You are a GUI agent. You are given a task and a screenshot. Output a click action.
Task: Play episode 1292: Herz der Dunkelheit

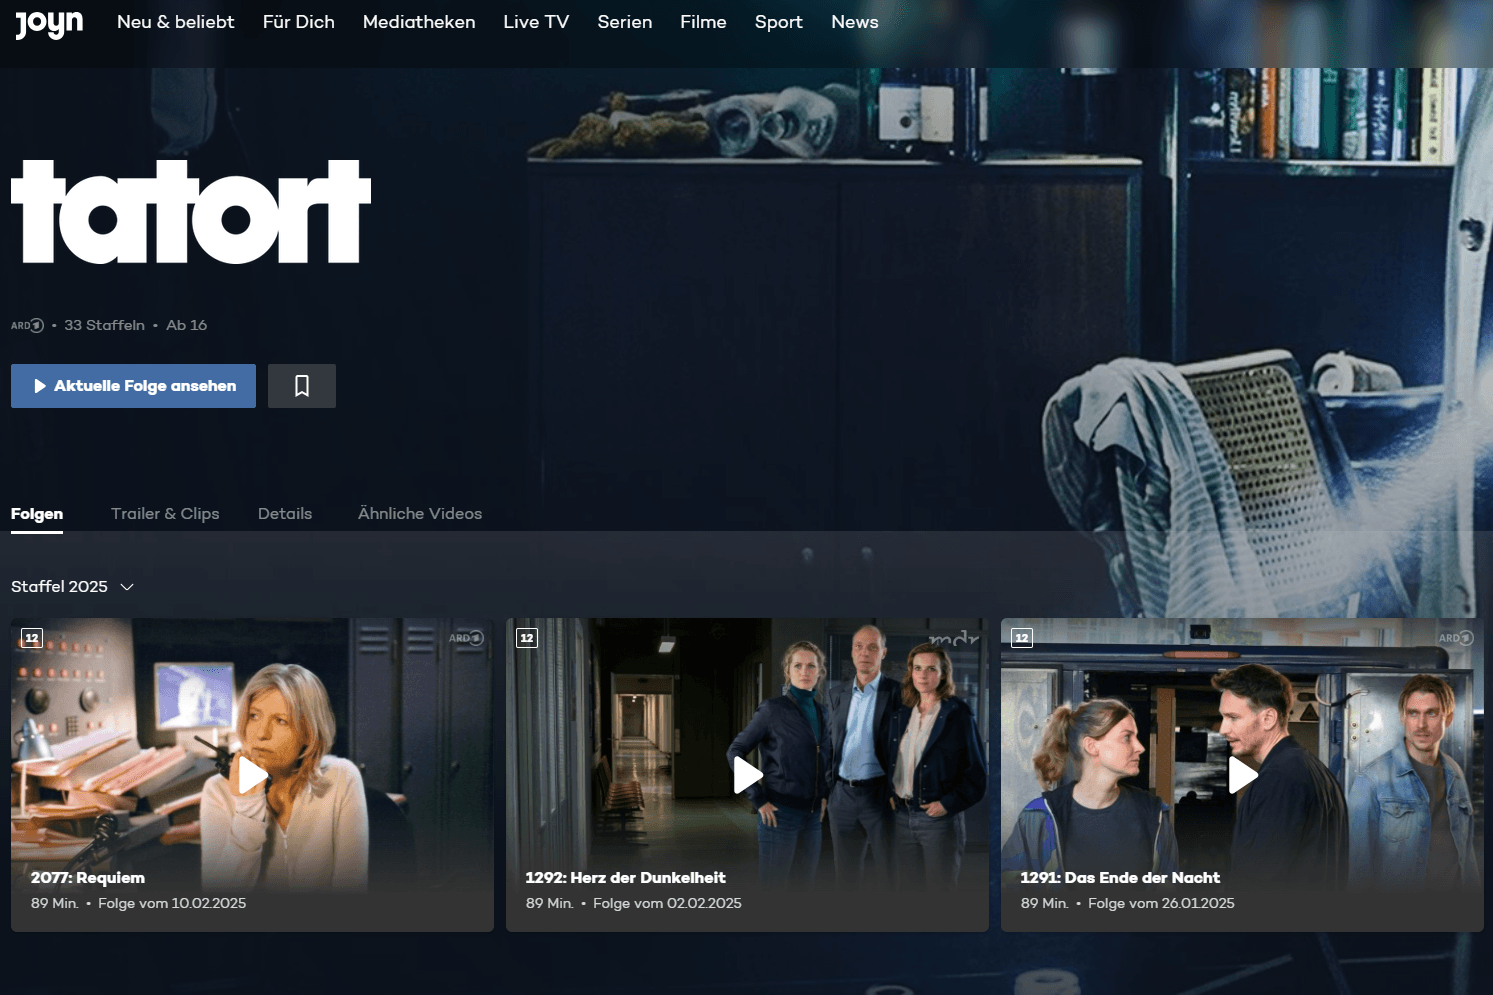point(747,775)
